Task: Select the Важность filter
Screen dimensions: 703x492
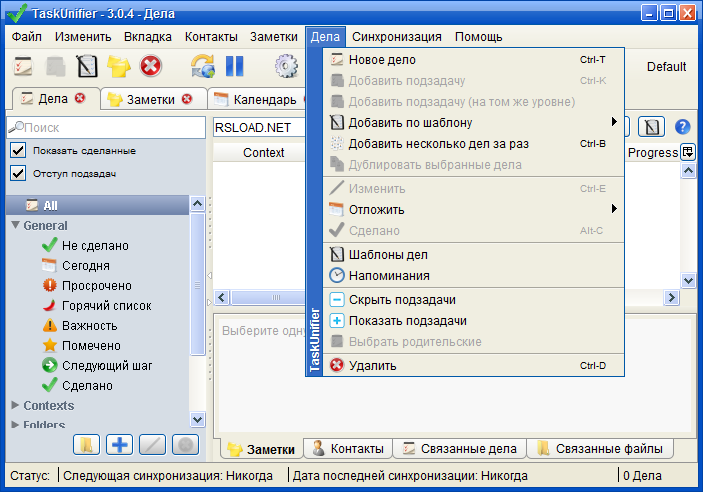Action: click(x=80, y=326)
